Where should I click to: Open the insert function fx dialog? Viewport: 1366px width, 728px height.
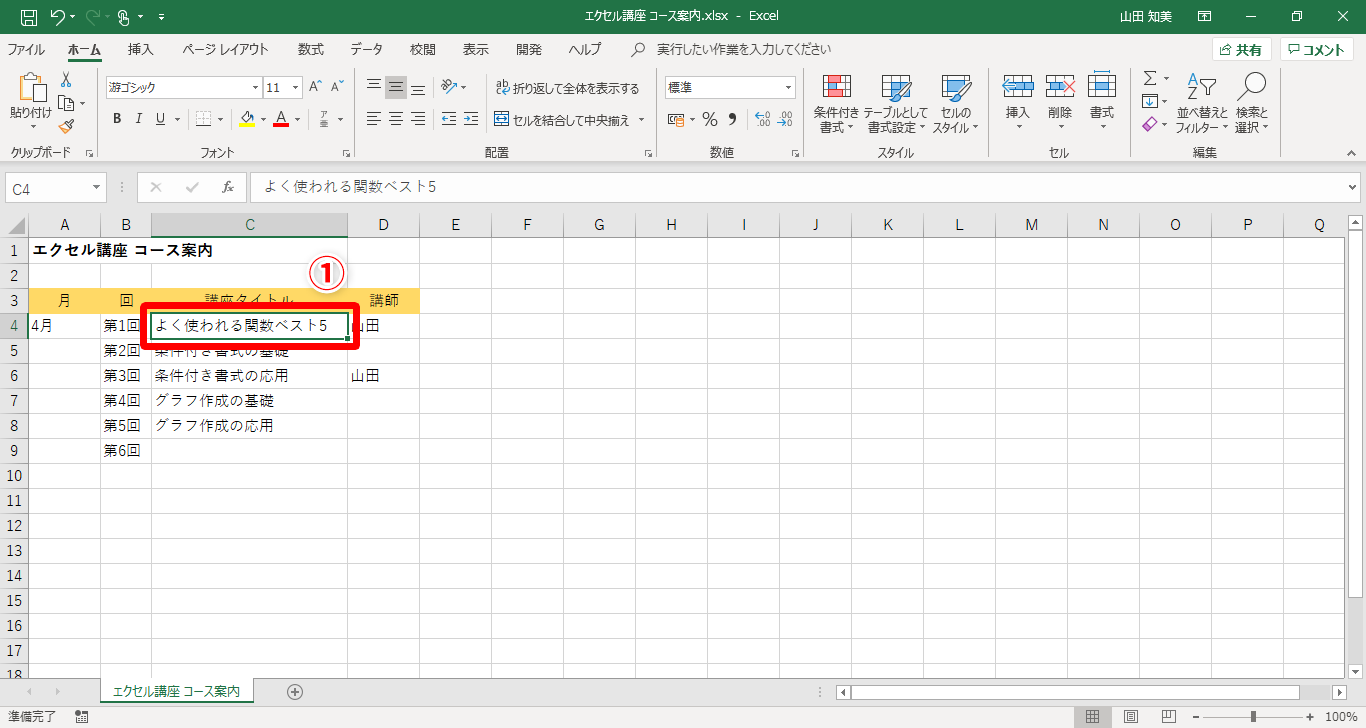pyautogui.click(x=228, y=187)
